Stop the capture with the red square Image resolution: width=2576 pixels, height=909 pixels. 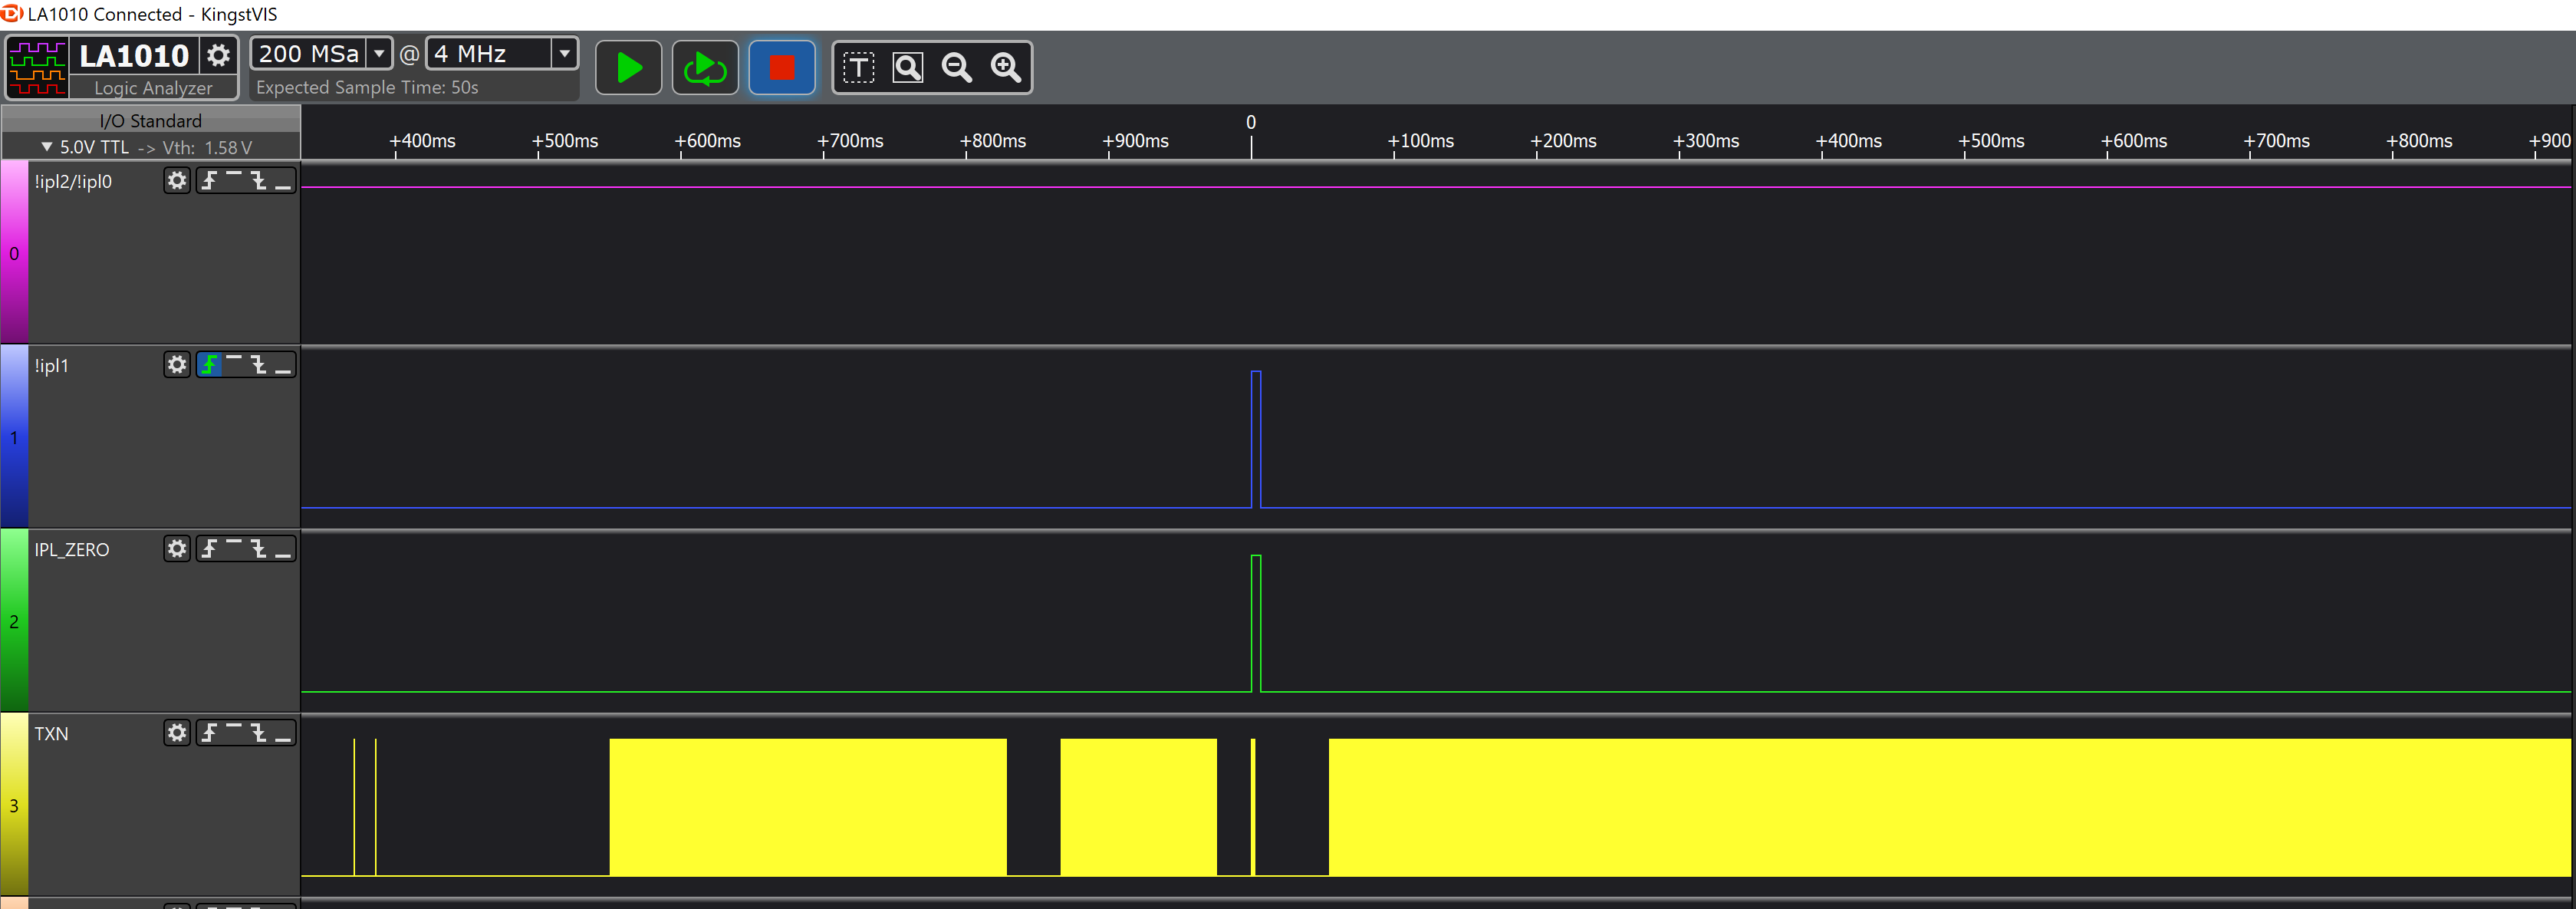pyautogui.click(x=782, y=68)
